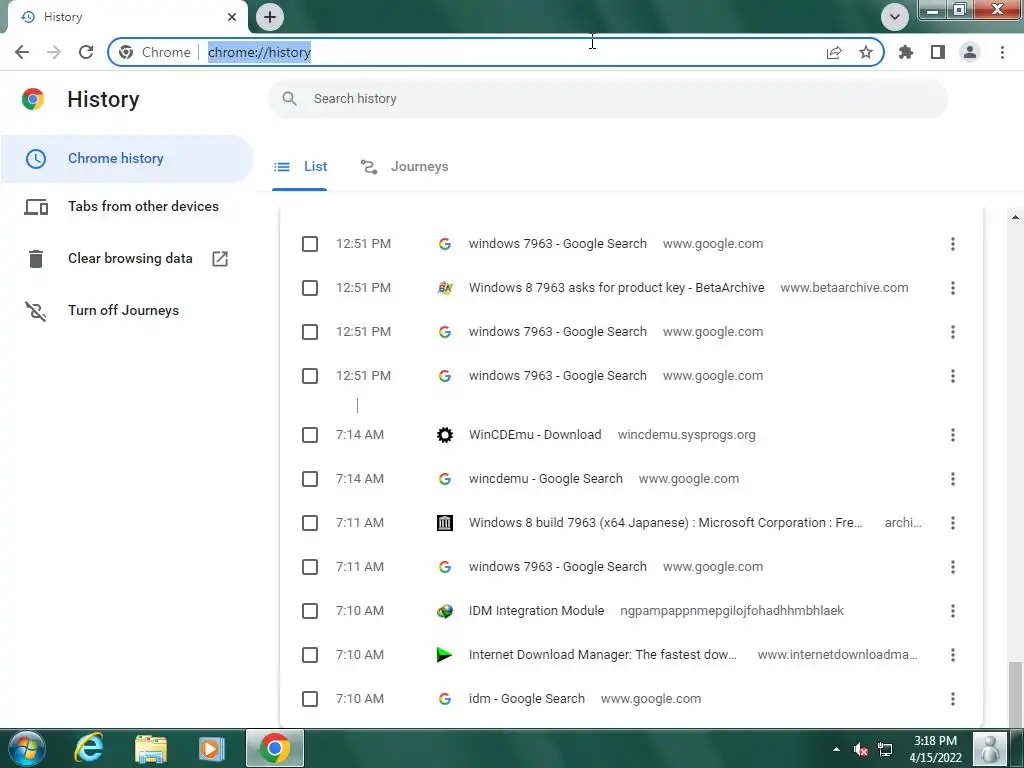
Task: Check the Windows 8 7963 BetaArchive entry
Action: 310,288
